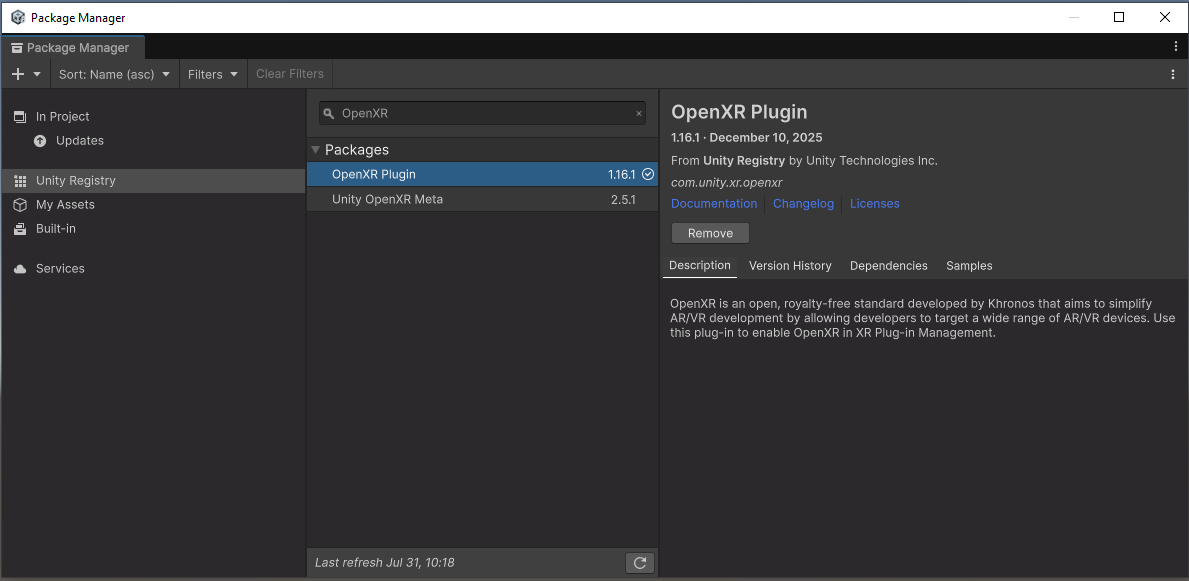This screenshot has height=581, width=1189.
Task: Click the Built-in package icon
Action: (20, 229)
